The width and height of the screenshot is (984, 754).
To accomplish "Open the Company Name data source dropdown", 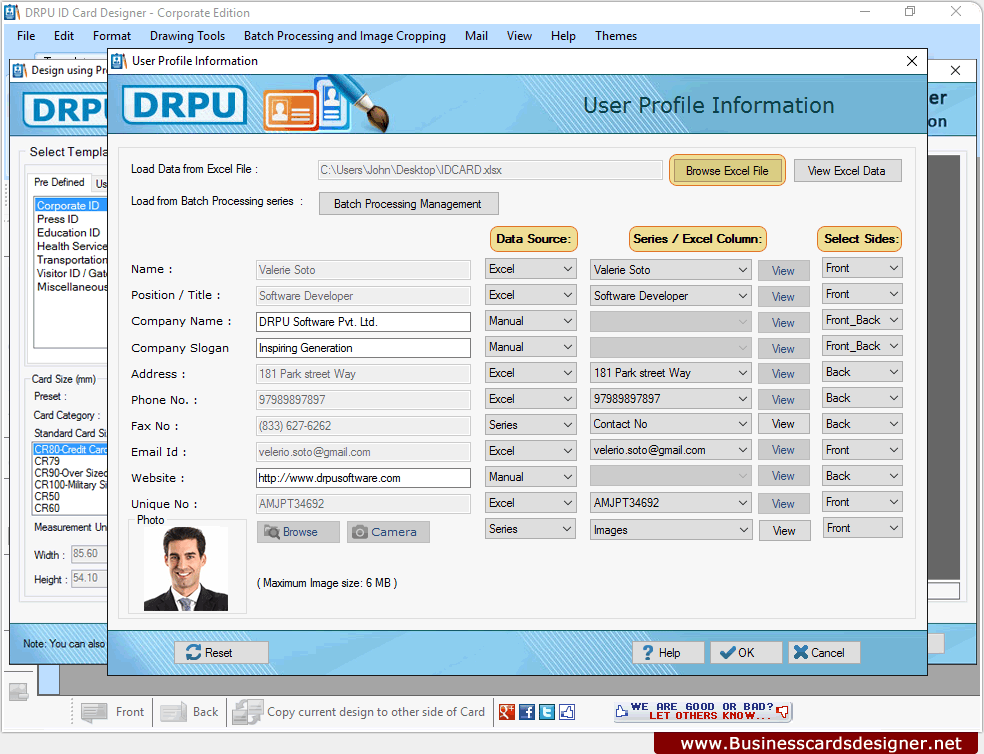I will pyautogui.click(x=531, y=321).
